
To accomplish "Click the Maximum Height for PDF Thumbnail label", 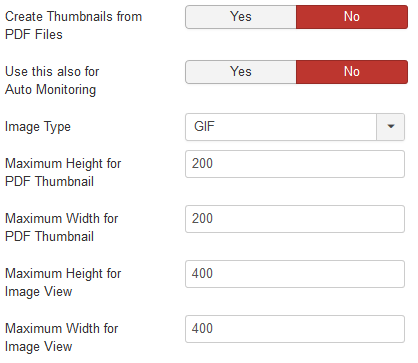I will point(63,172).
